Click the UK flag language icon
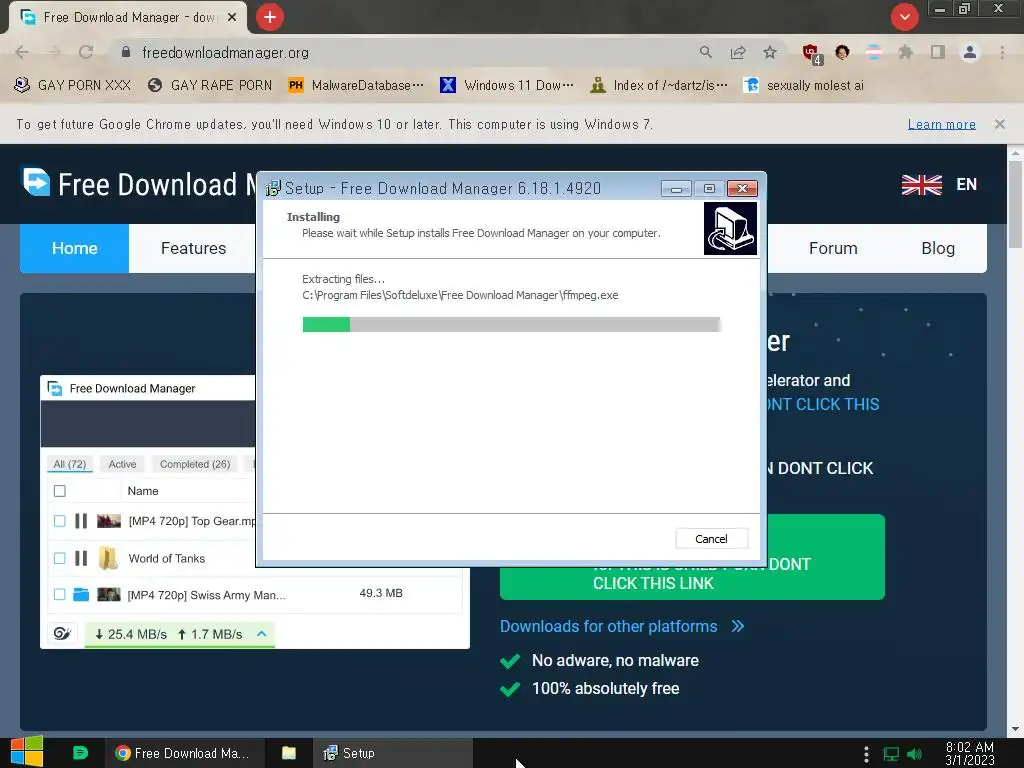This screenshot has height=768, width=1024. 921,185
